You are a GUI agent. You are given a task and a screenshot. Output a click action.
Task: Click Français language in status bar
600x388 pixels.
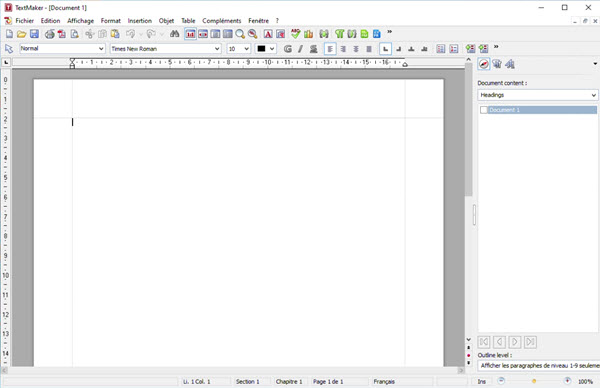pos(384,381)
